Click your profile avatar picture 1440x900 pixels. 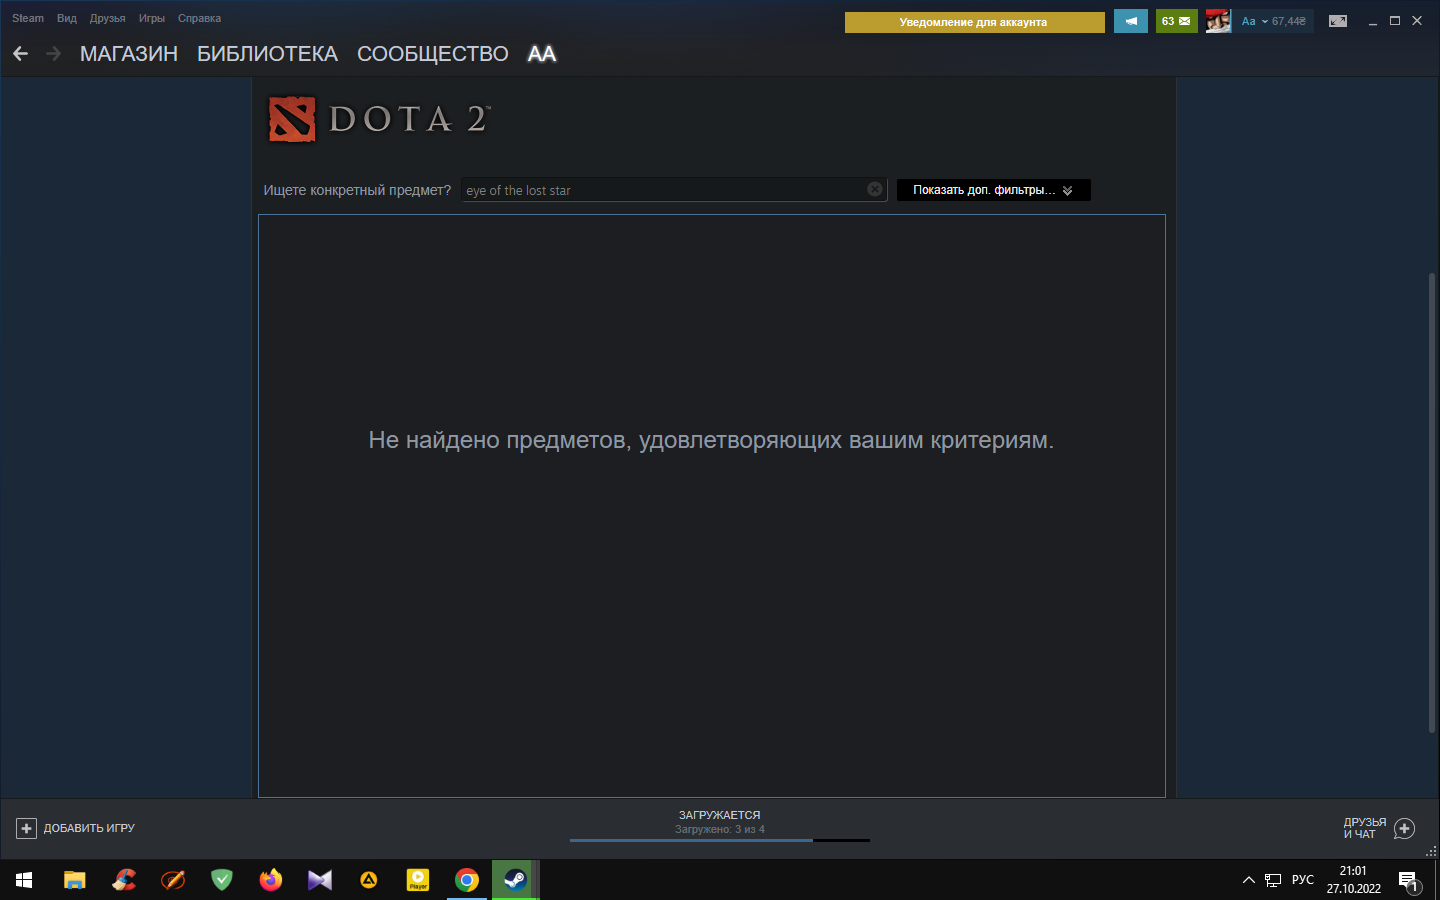(1218, 20)
